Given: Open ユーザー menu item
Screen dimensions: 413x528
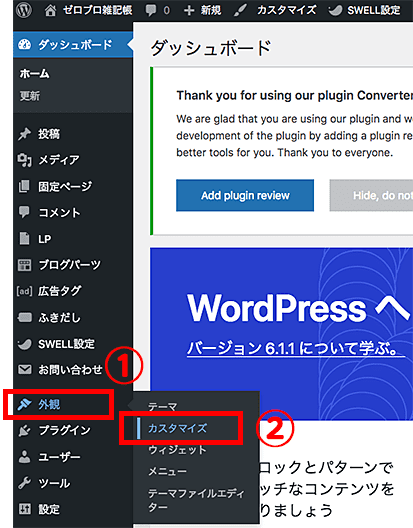Looking at the screenshot, I should click(59, 457).
